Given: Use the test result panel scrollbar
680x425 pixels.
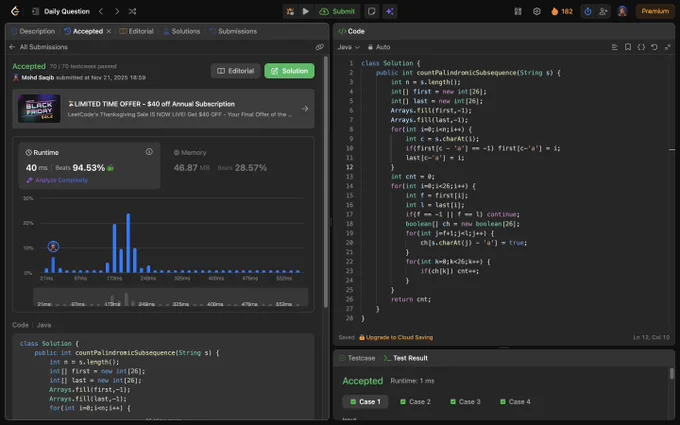Looking at the screenshot, I should [672, 373].
